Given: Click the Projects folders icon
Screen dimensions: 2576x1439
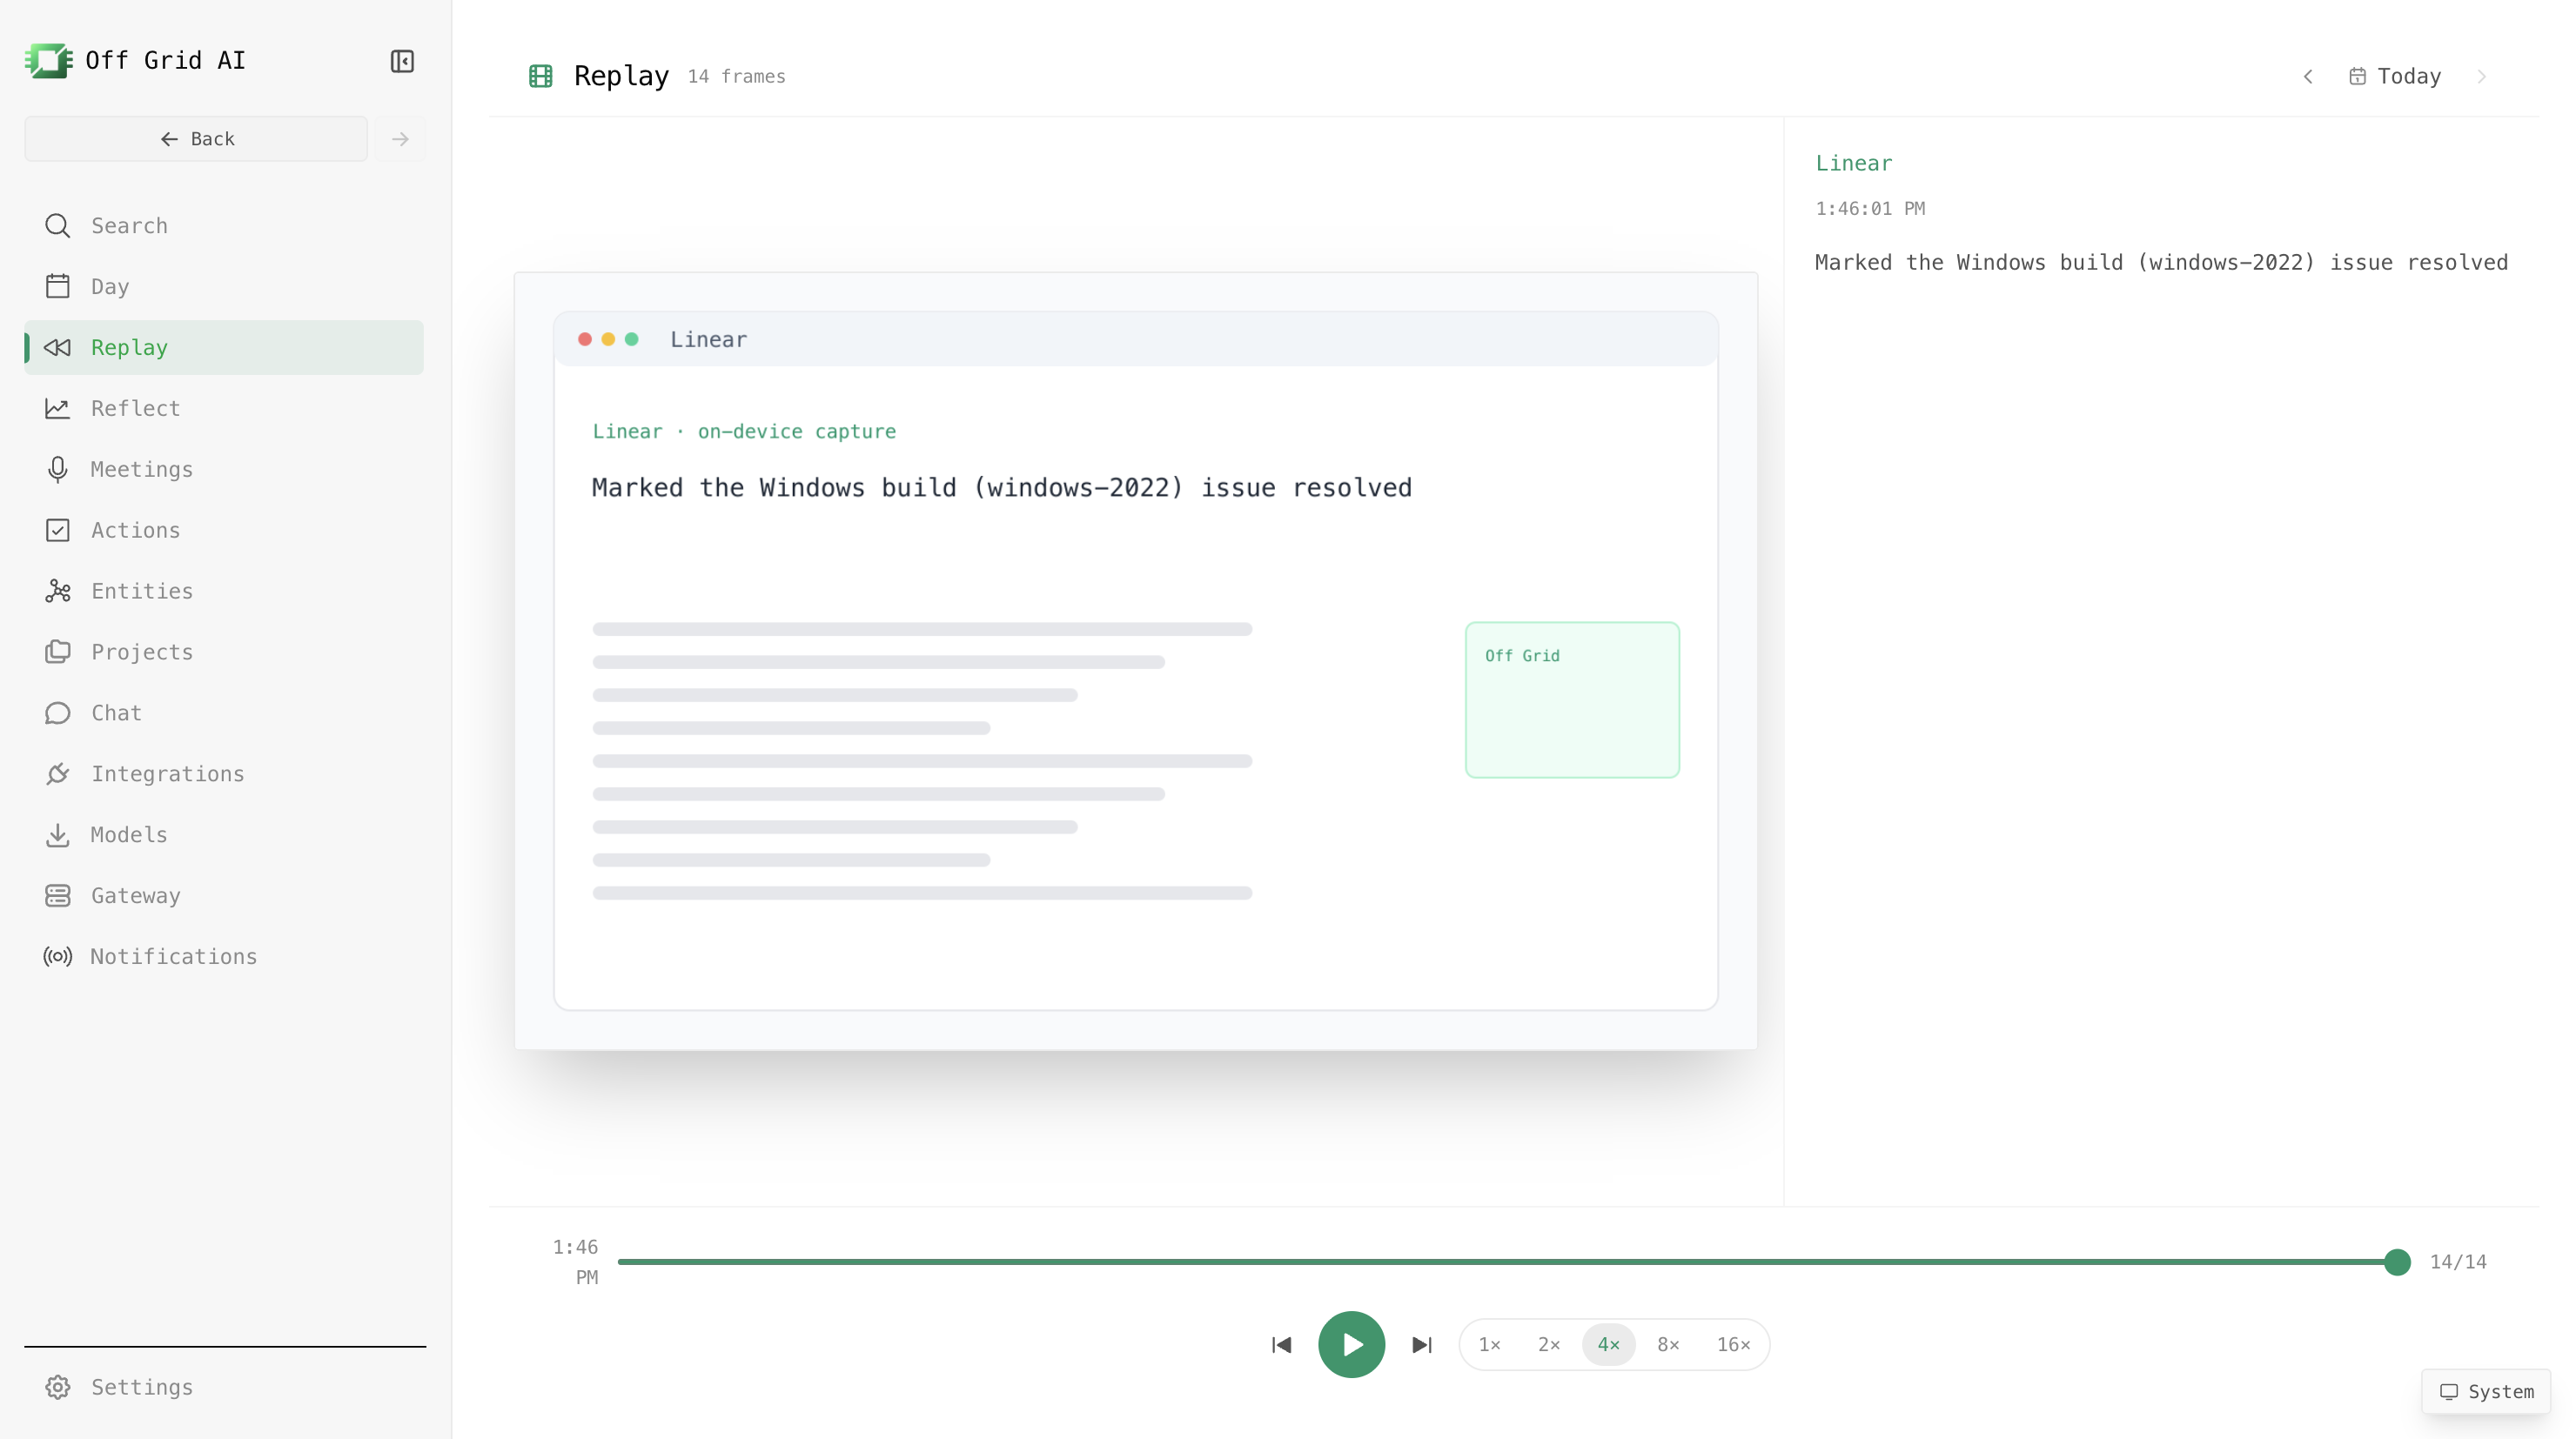Looking at the screenshot, I should point(58,653).
